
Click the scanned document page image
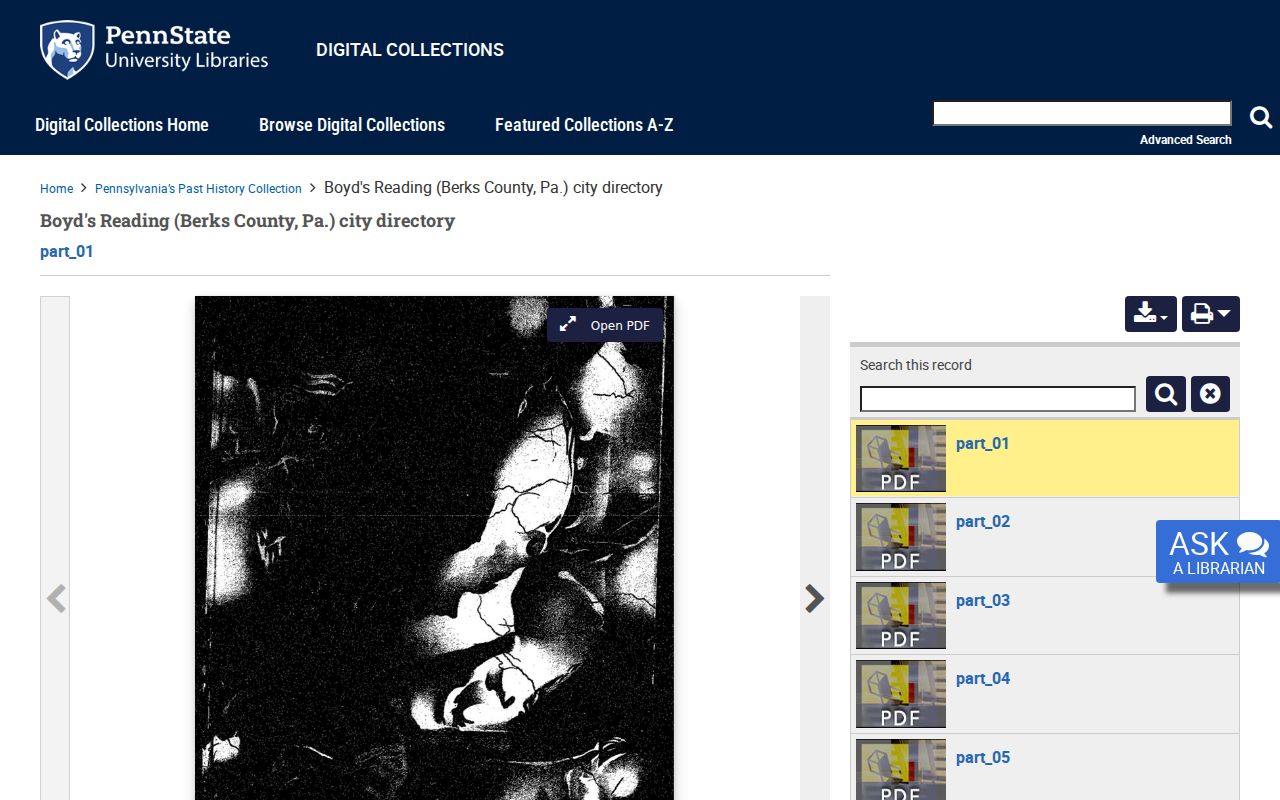[x=434, y=548]
